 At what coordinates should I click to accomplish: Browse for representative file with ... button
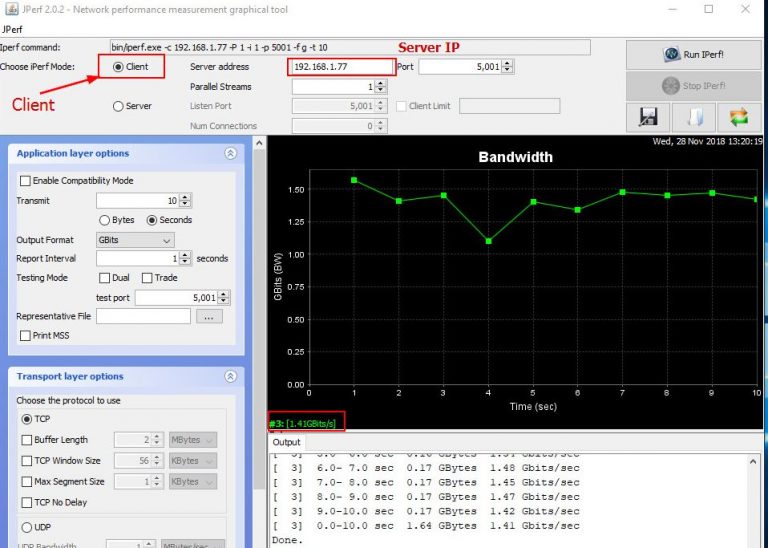pos(209,316)
